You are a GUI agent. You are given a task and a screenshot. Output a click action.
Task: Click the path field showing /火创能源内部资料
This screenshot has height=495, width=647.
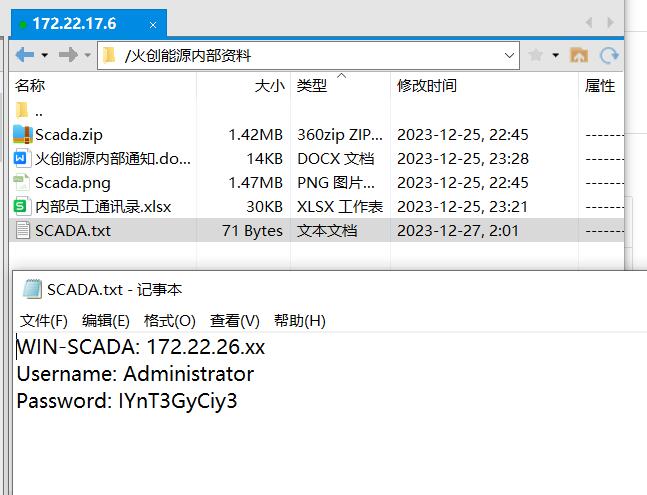[x=300, y=55]
